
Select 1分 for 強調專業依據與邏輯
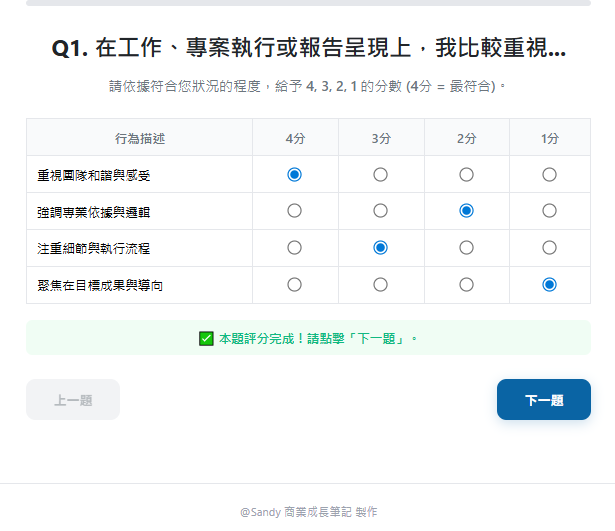[549, 211]
